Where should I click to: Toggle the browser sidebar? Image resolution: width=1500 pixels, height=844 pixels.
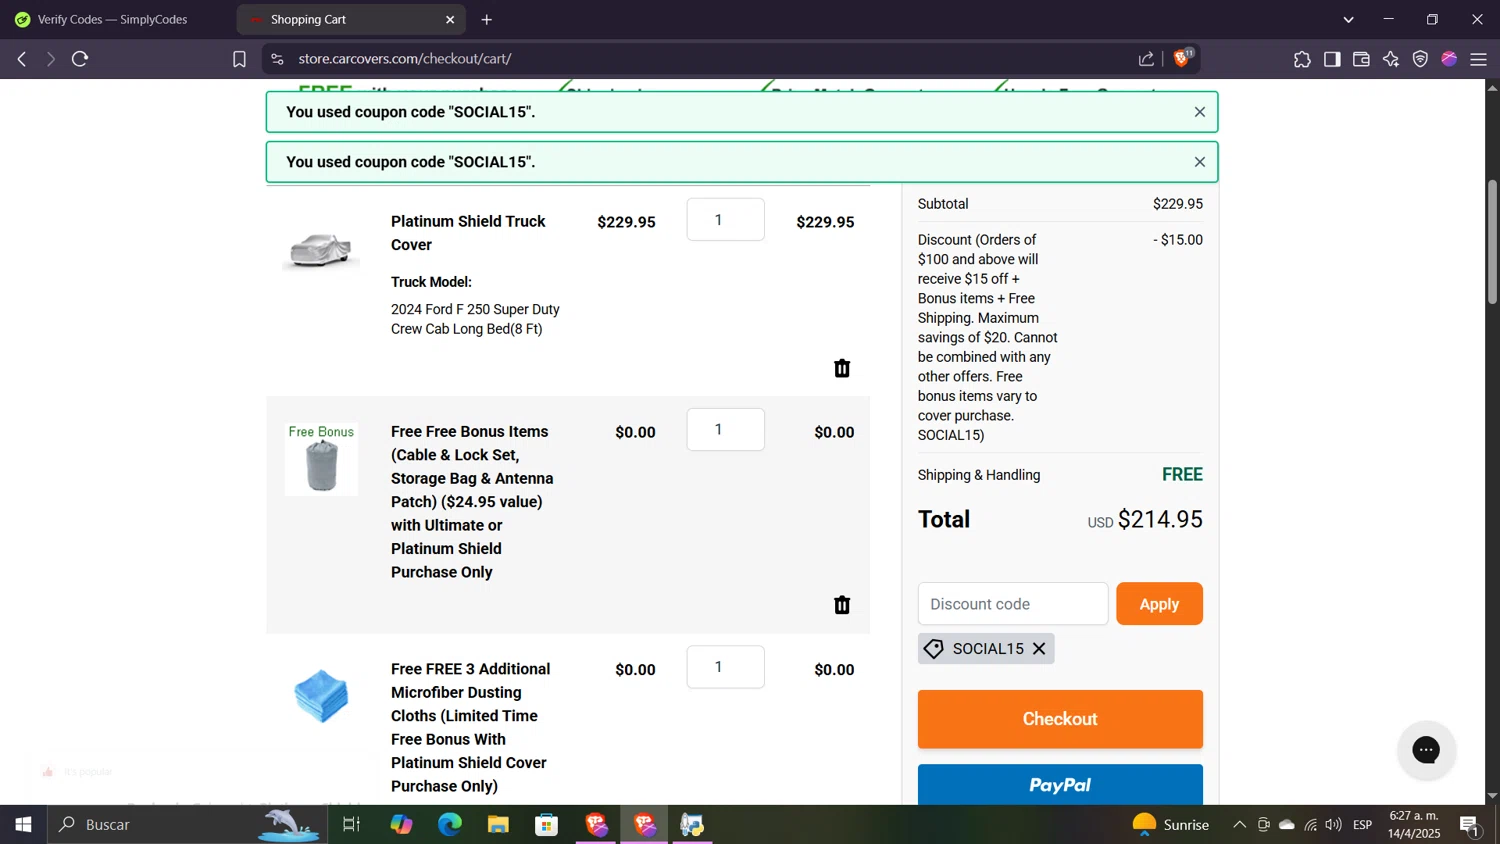click(x=1332, y=59)
